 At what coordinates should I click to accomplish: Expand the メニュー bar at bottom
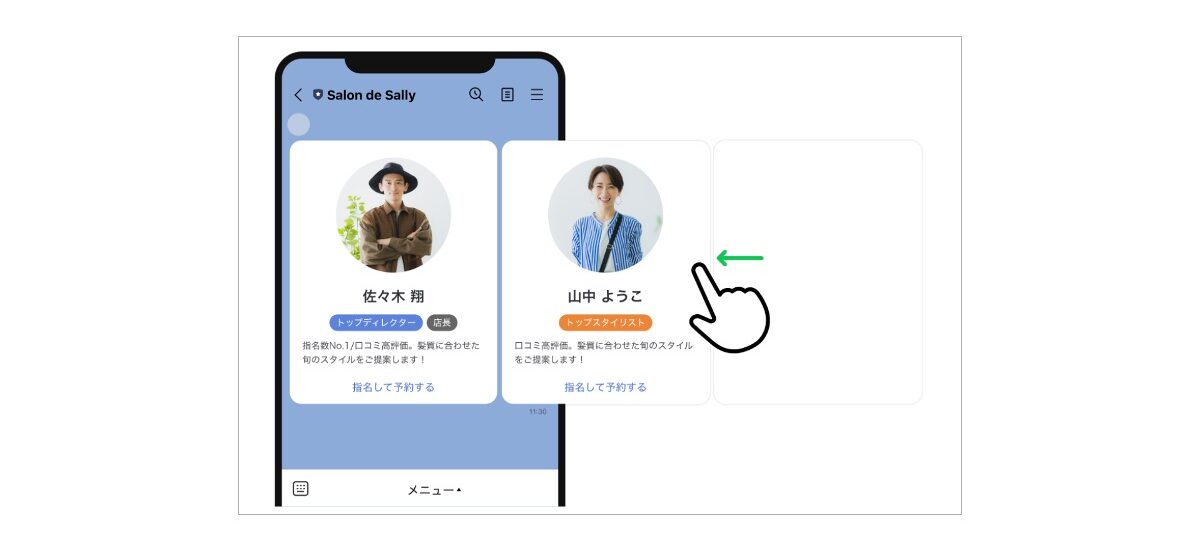[434, 490]
